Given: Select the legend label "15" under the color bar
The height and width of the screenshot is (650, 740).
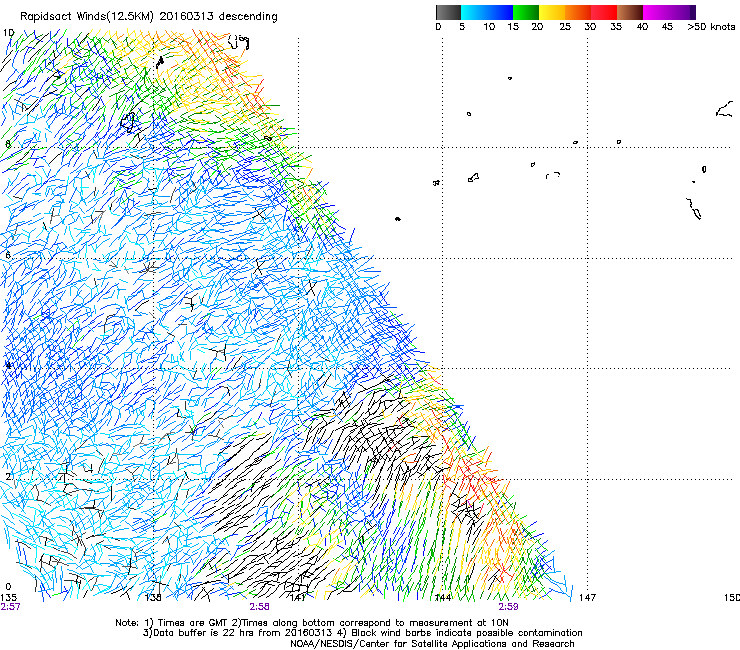Looking at the screenshot, I should pyautogui.click(x=513, y=27).
